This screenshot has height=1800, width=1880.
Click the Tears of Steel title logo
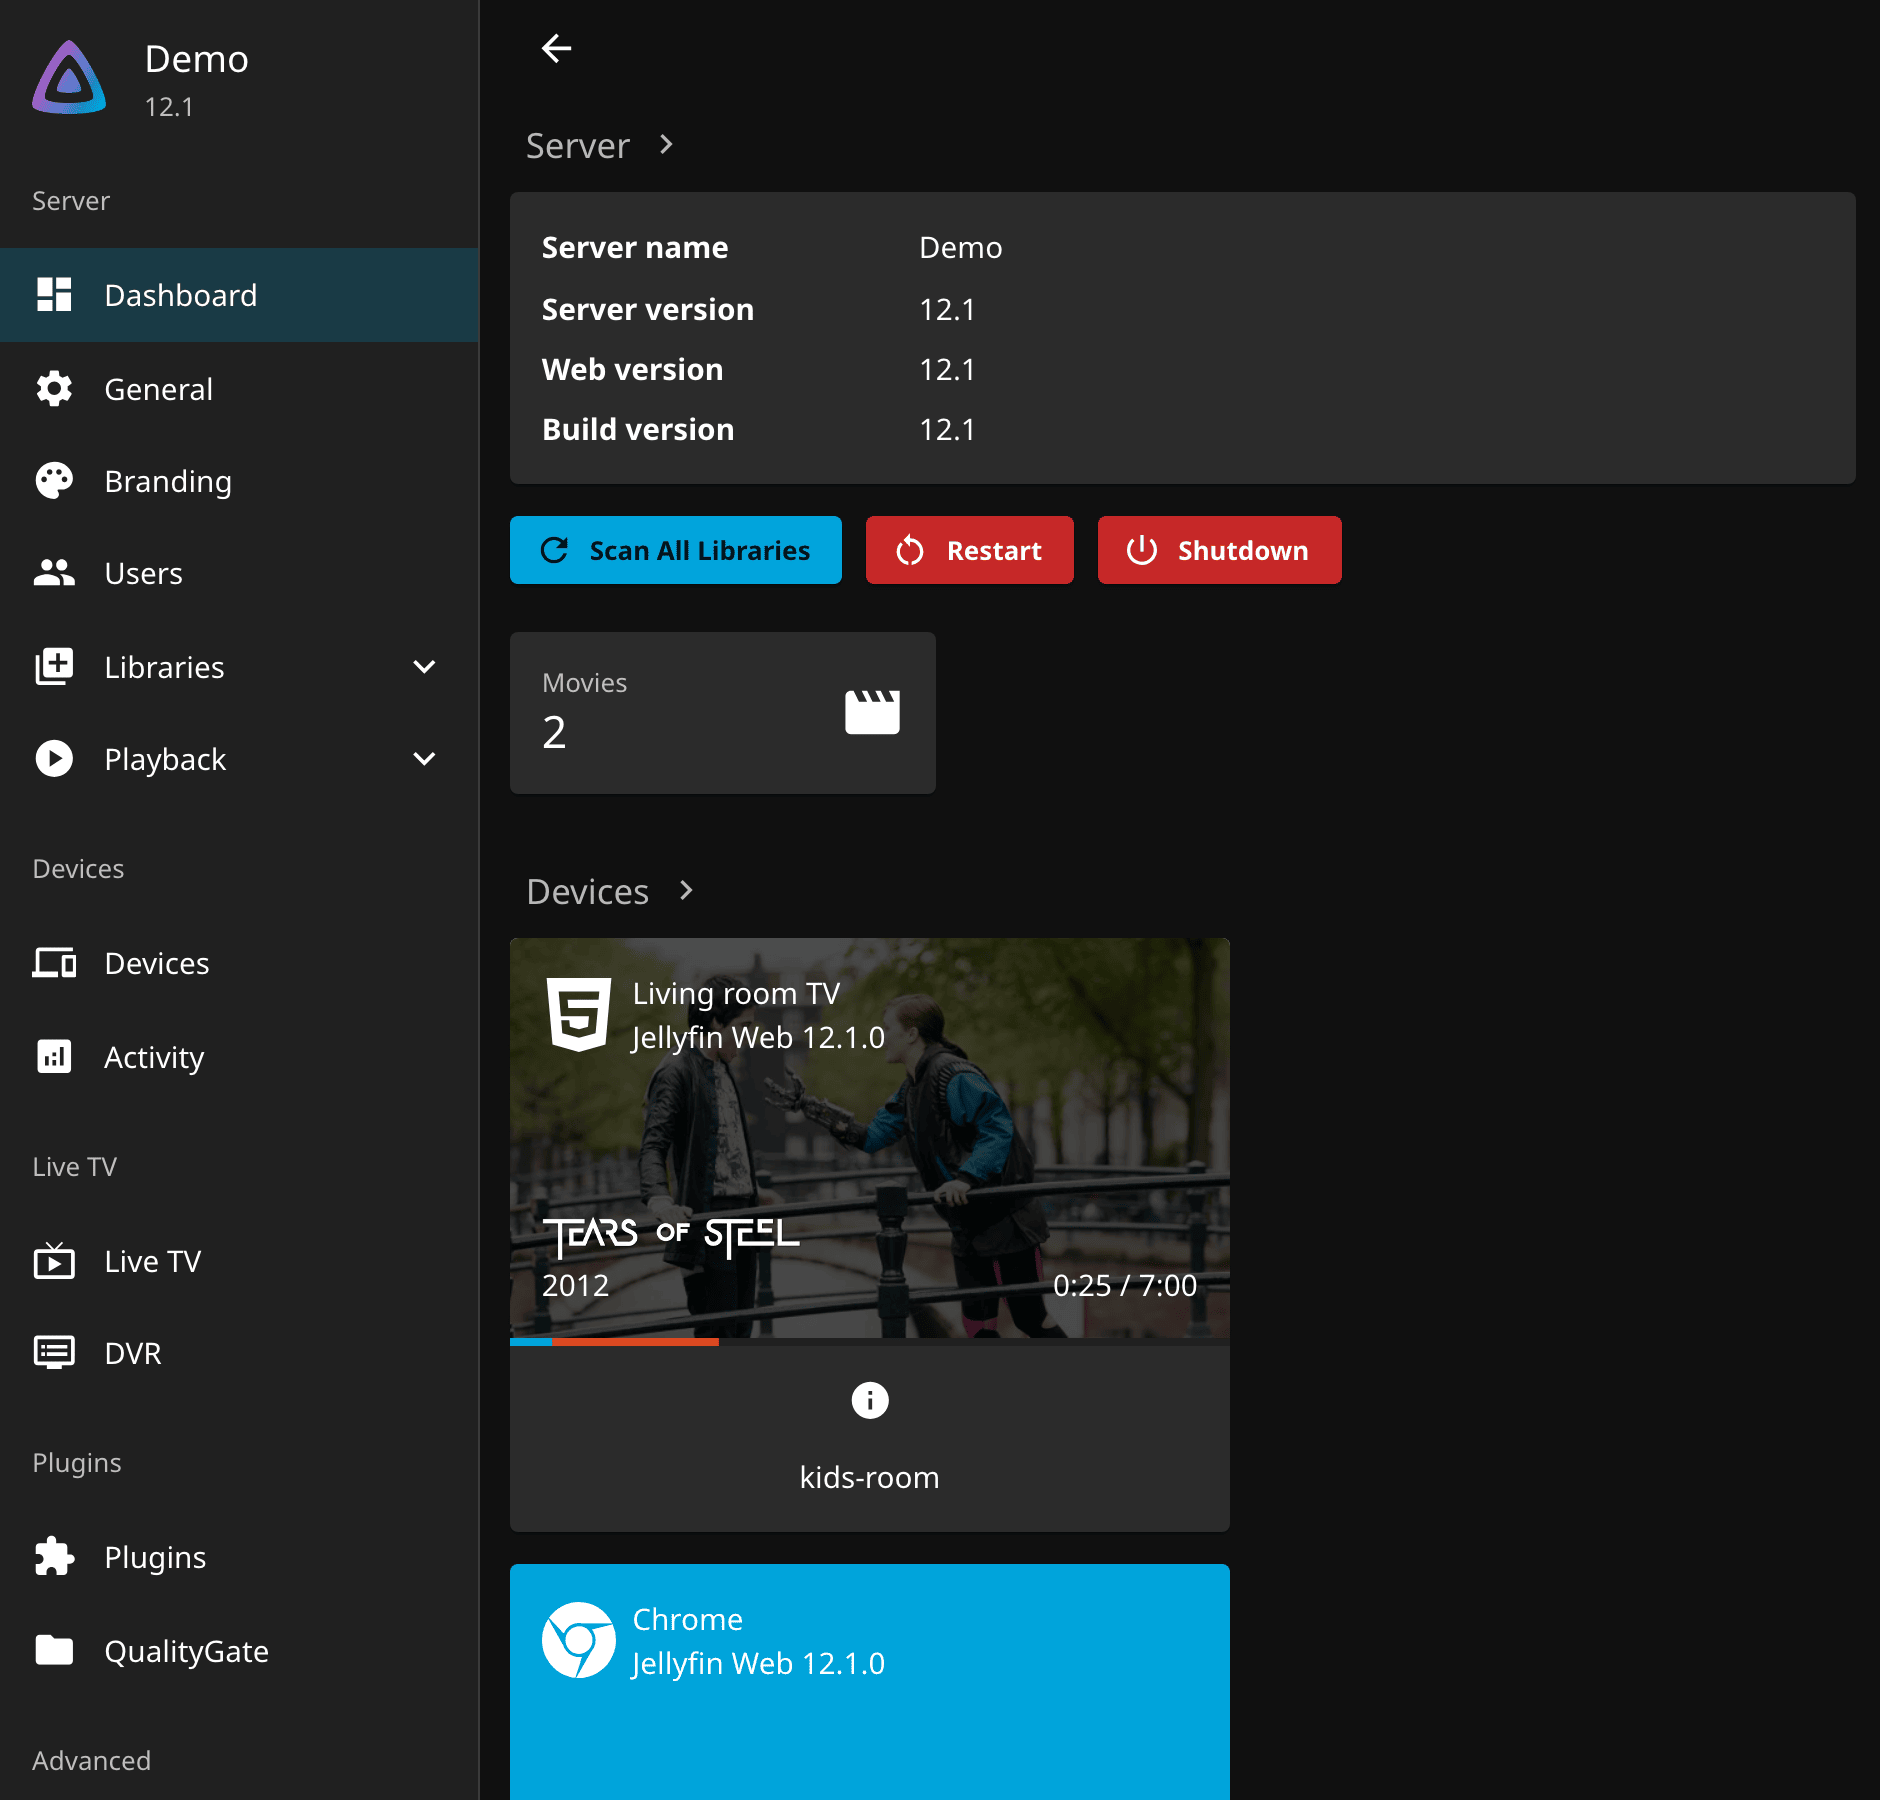(671, 1238)
